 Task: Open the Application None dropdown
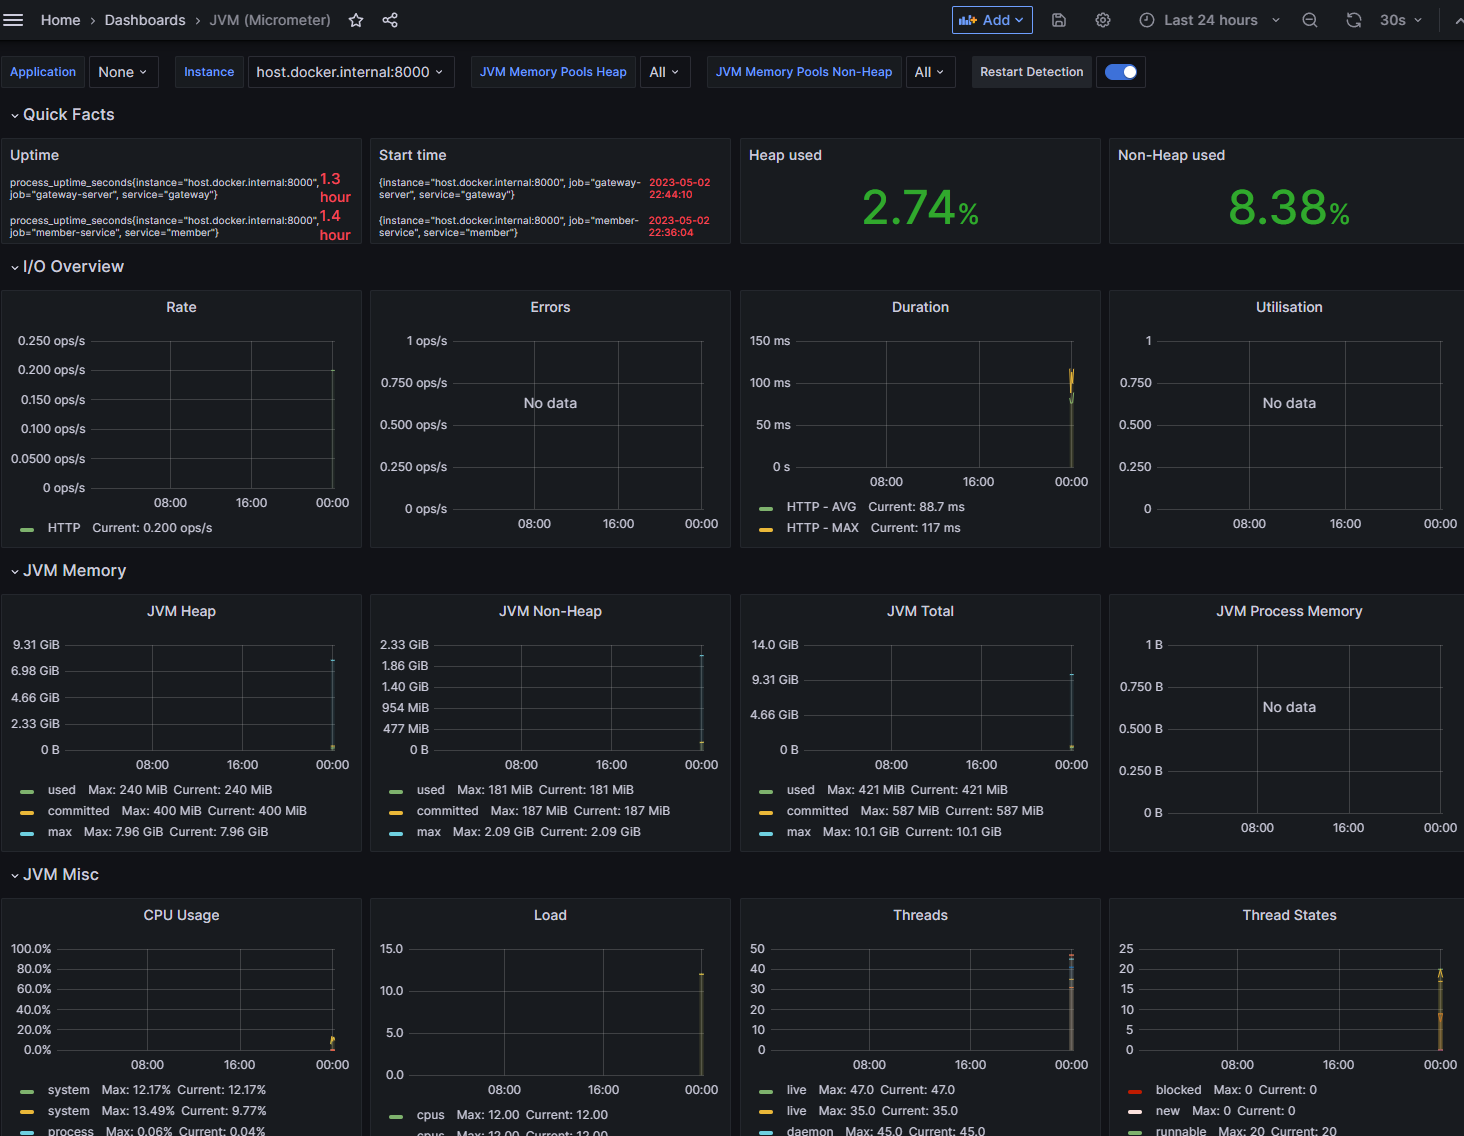(124, 72)
